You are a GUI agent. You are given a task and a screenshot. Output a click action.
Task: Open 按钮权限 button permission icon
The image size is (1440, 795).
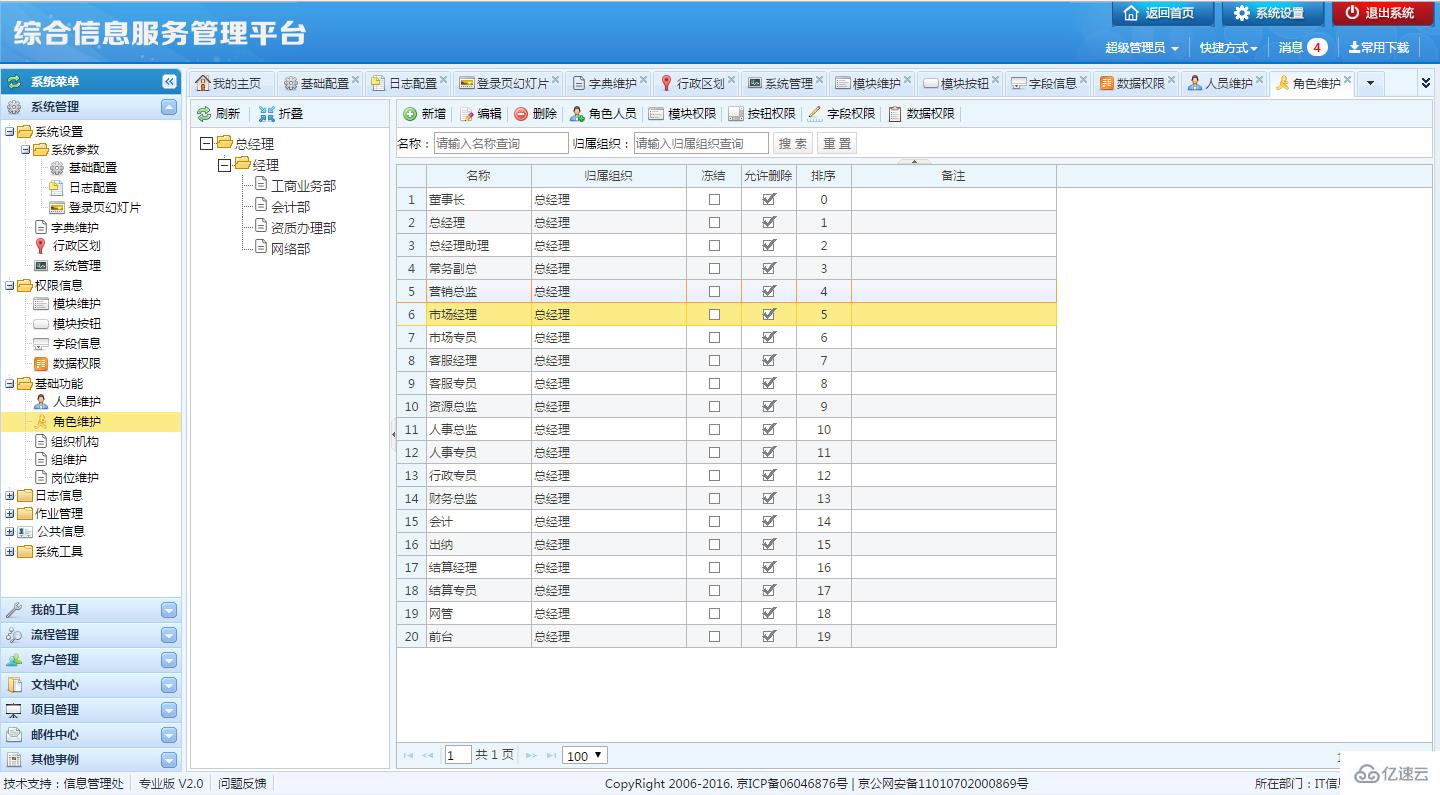736,114
